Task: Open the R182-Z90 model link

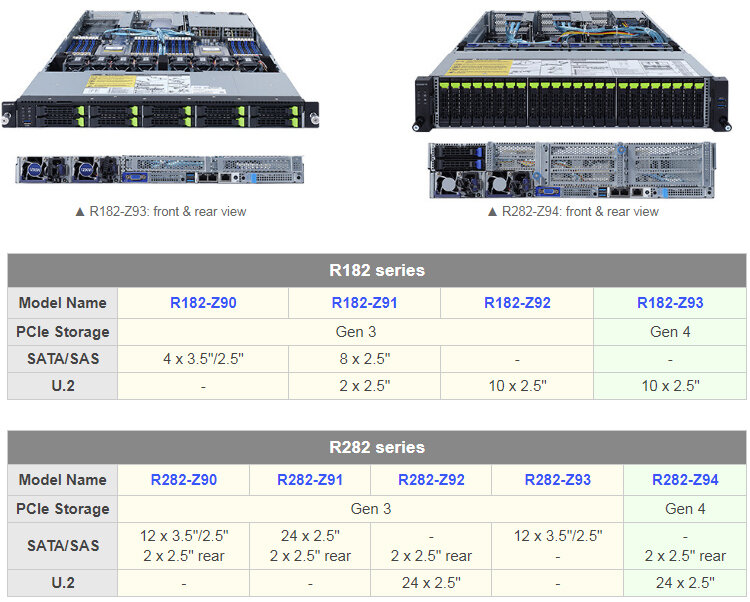Action: pos(203,303)
